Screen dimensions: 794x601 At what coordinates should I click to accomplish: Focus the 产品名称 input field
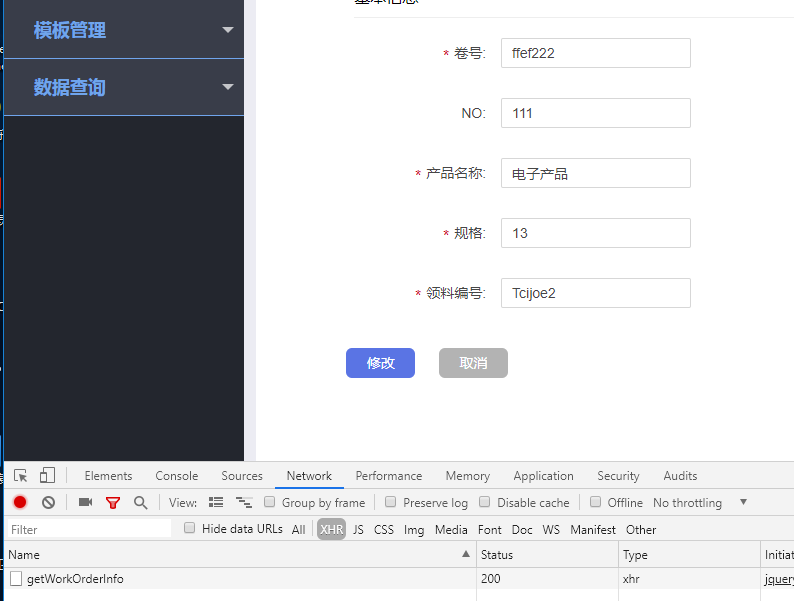click(x=596, y=173)
